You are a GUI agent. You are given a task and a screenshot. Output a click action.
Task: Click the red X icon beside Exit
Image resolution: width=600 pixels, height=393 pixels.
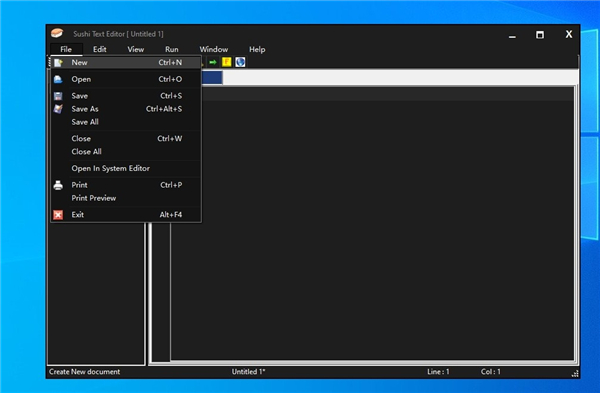click(58, 215)
